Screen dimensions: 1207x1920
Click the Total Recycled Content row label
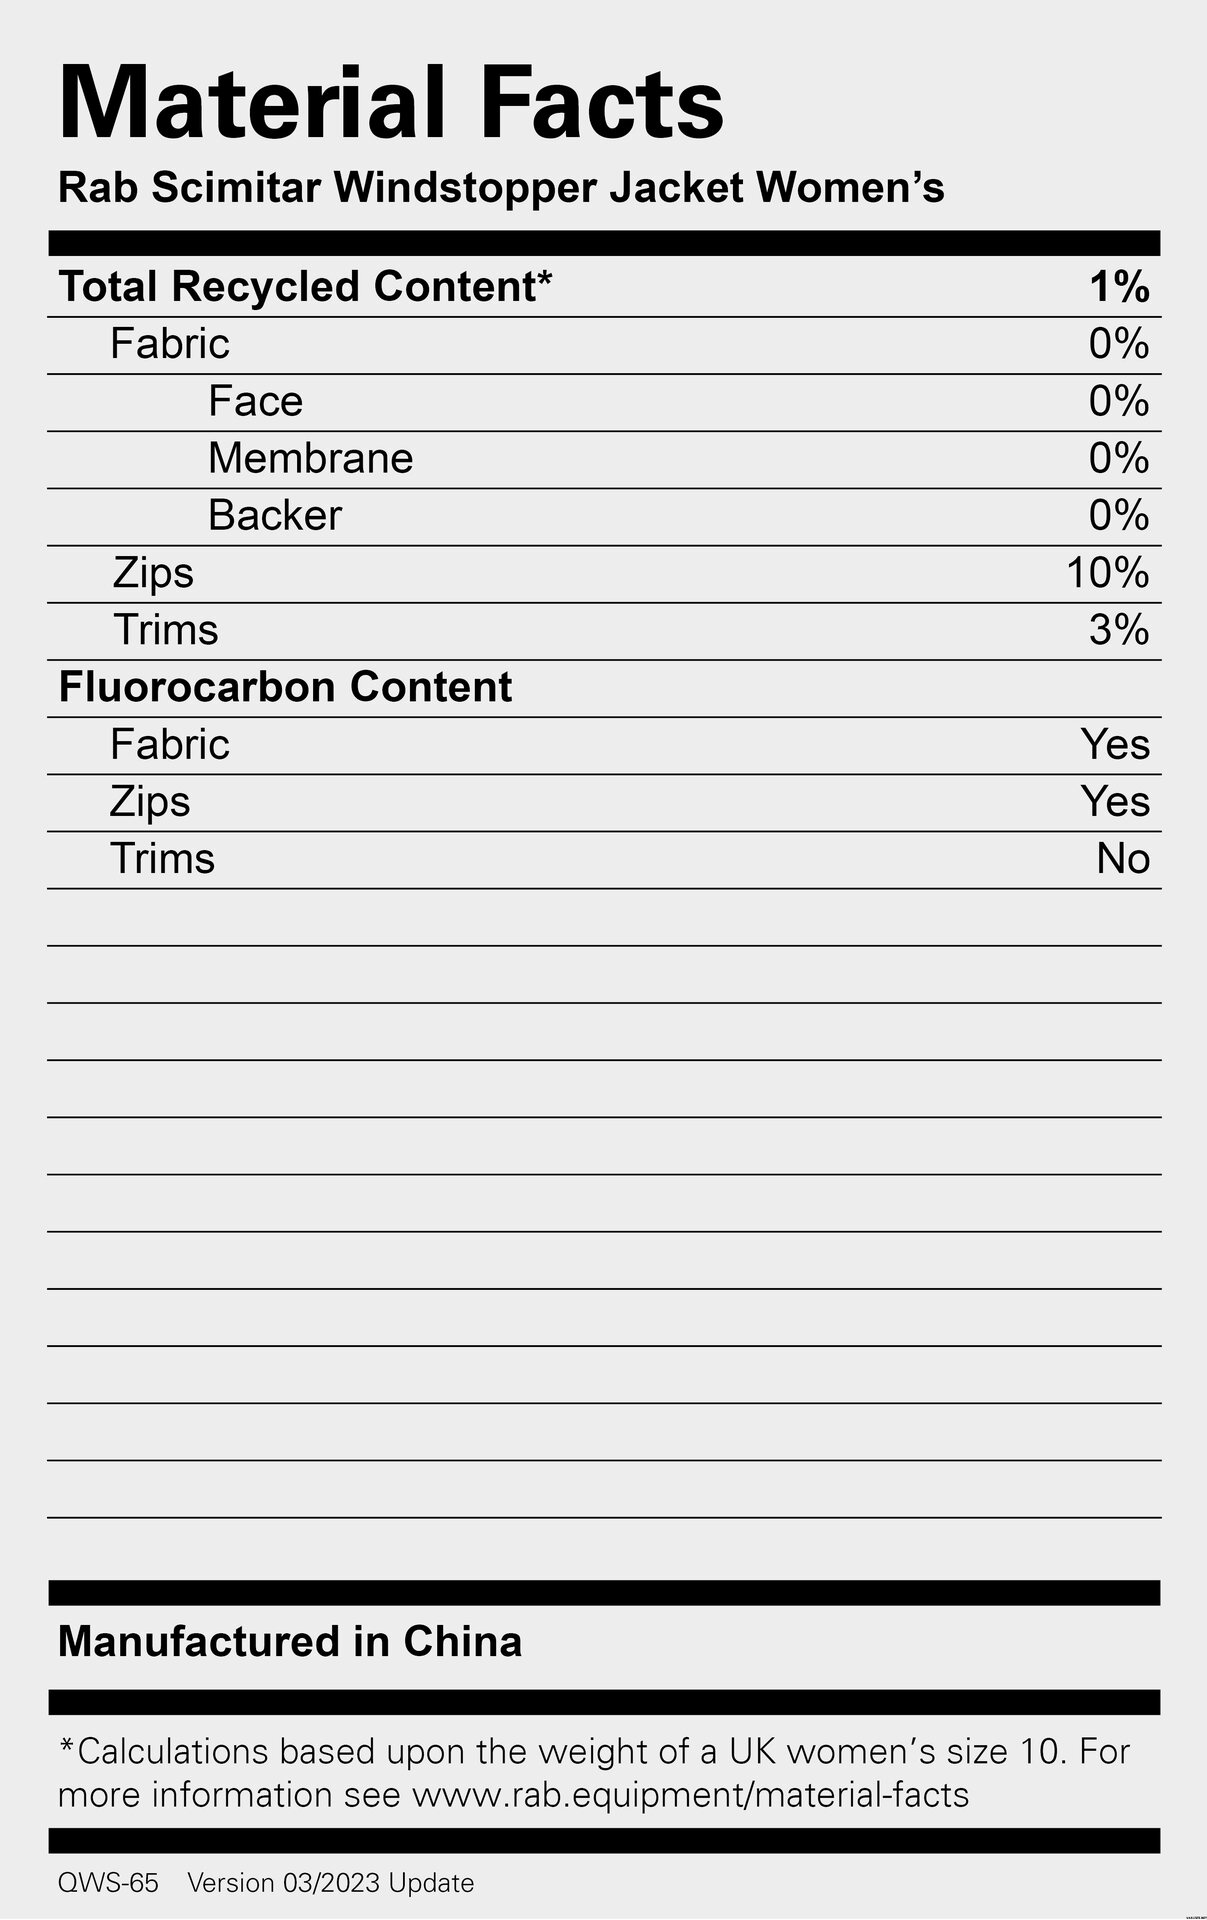[305, 287]
